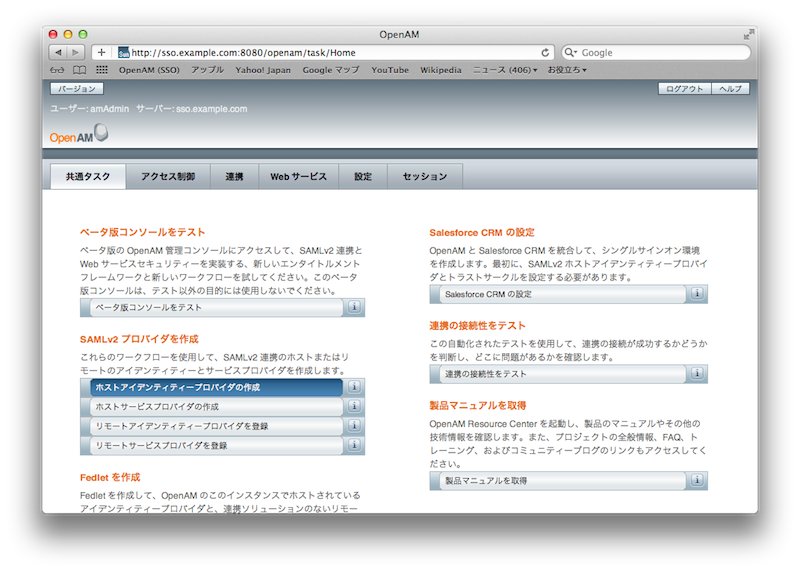800x572 pixels.
Task: Open the Google search magnifier dropdown
Action: click(571, 52)
